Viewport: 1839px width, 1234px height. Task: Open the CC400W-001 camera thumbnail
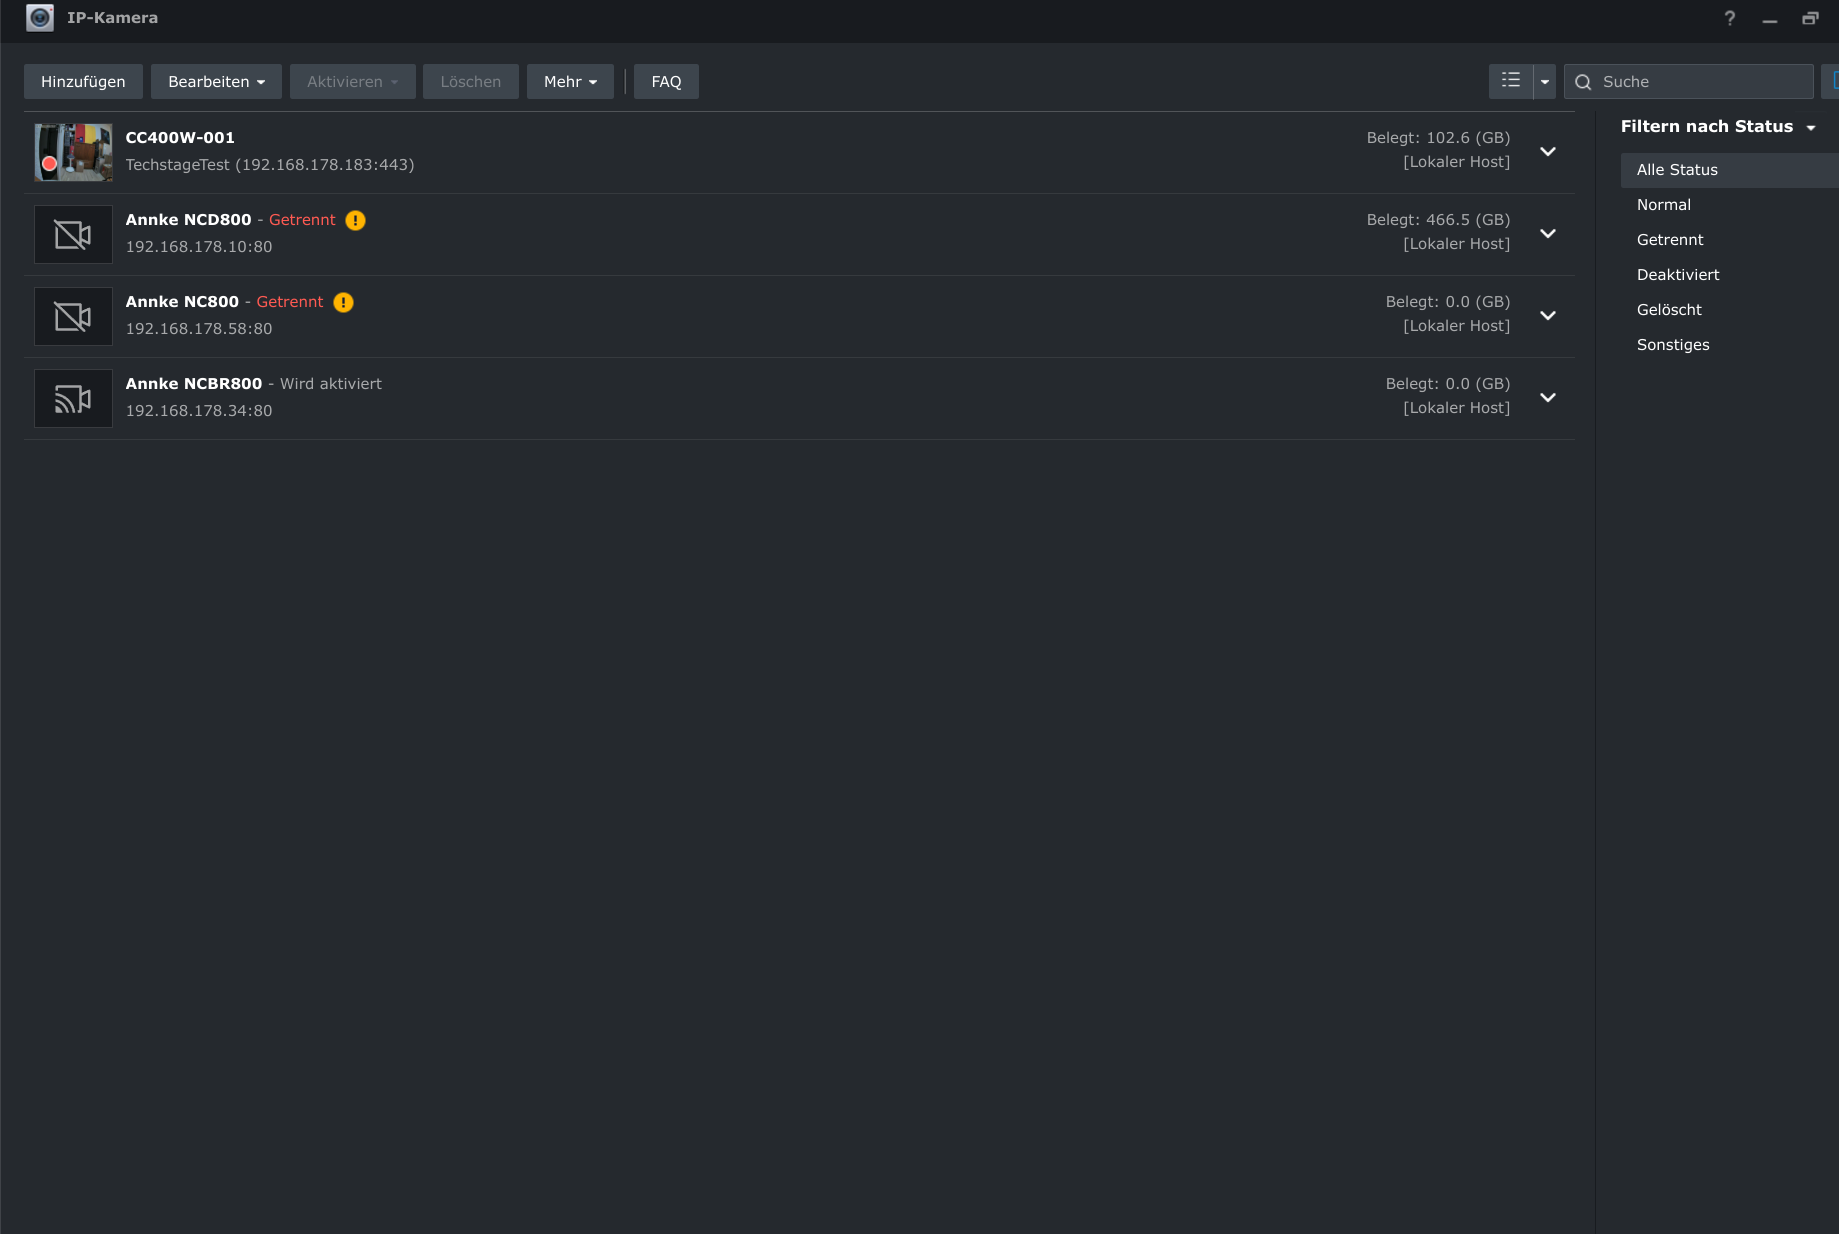click(x=73, y=153)
